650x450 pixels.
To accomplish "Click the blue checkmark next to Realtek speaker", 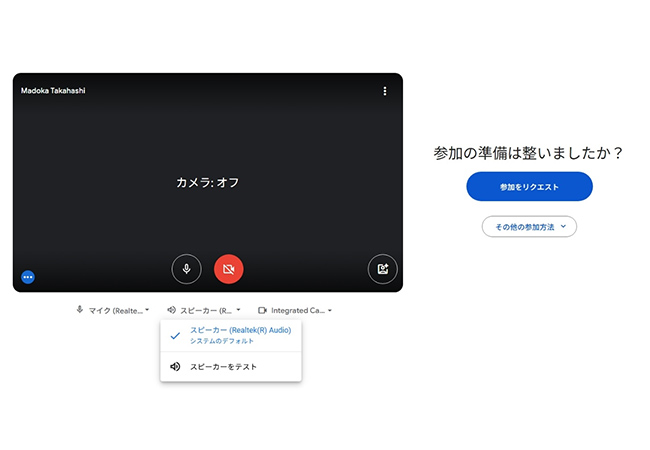I will click(x=175, y=335).
